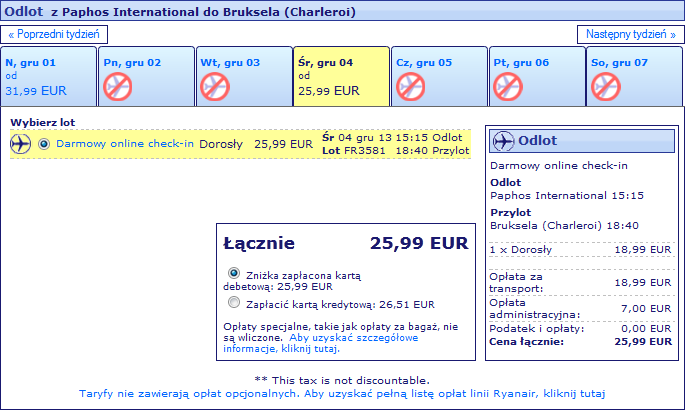
Task: Click the no-flight icon for So, gru 07
Action: pyautogui.click(x=606, y=87)
